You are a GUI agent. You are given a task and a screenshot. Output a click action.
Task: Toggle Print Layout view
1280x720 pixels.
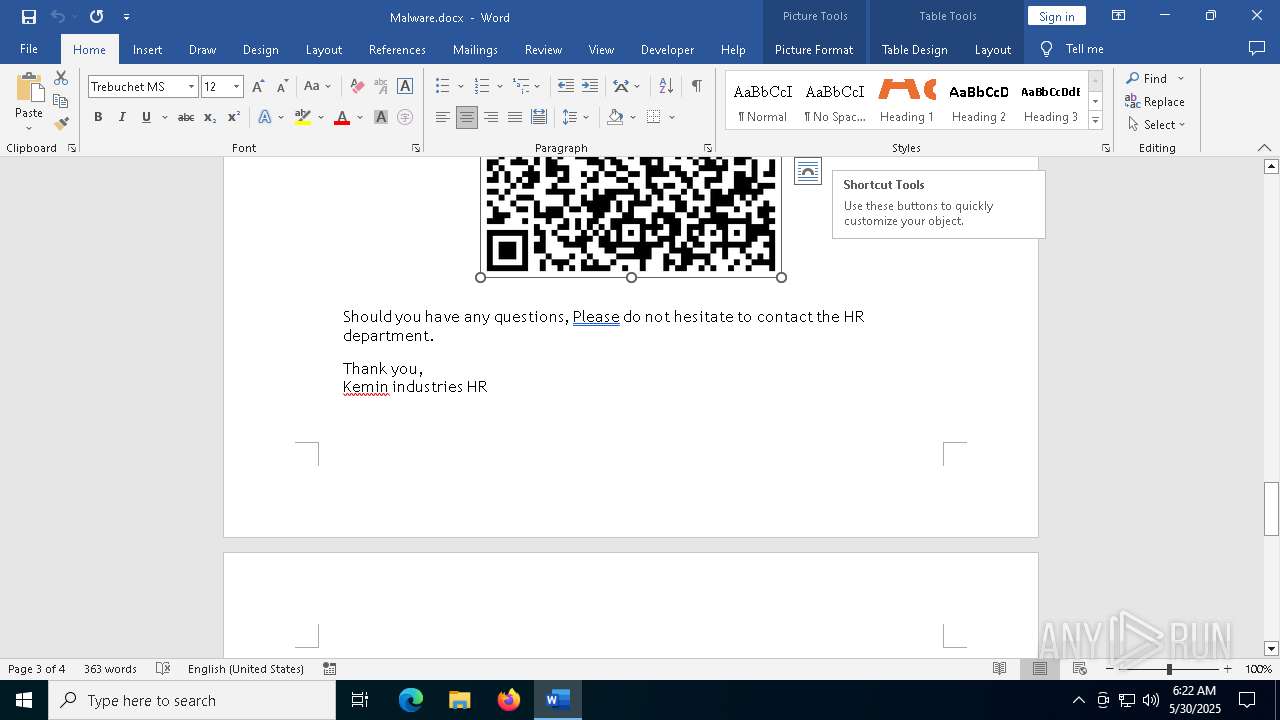(1040, 669)
